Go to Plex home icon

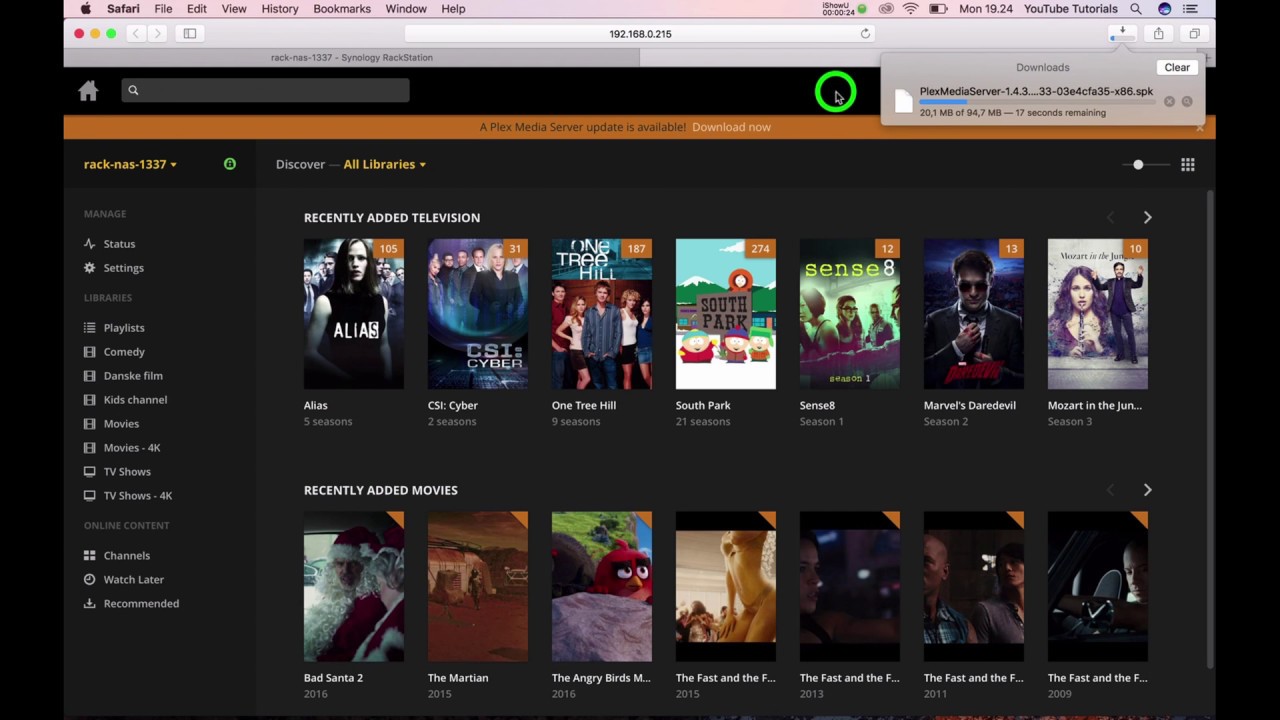pos(88,91)
